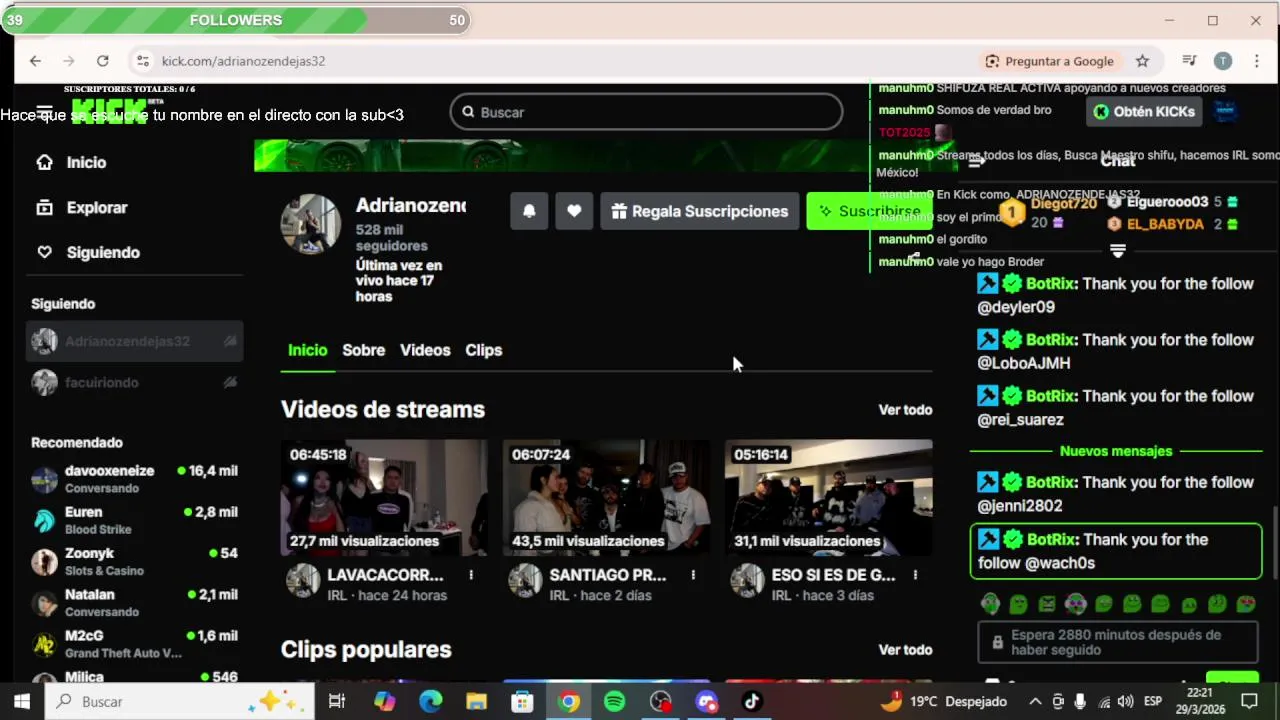The image size is (1280, 720).
Task: Click the site information icon in the address bar
Action: tap(143, 61)
